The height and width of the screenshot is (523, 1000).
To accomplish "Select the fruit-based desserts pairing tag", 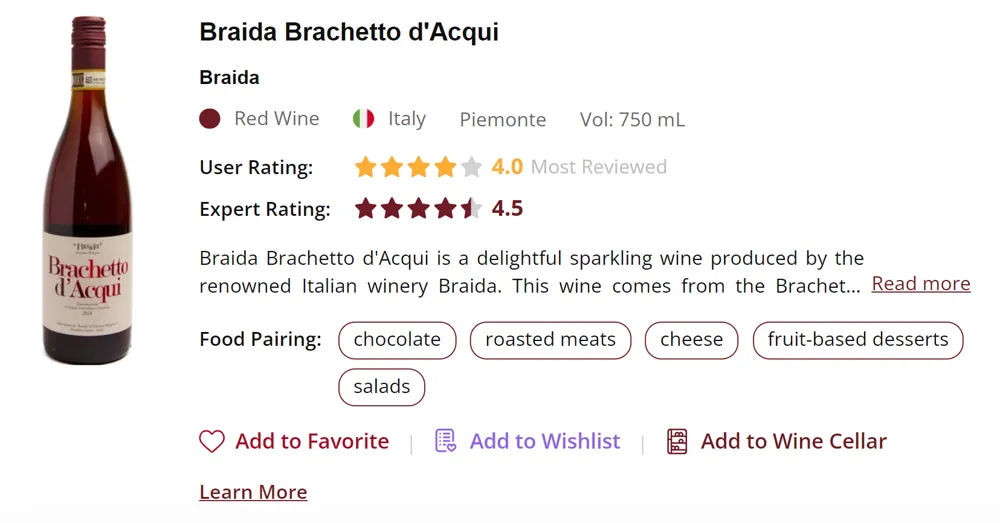I will 857,340.
